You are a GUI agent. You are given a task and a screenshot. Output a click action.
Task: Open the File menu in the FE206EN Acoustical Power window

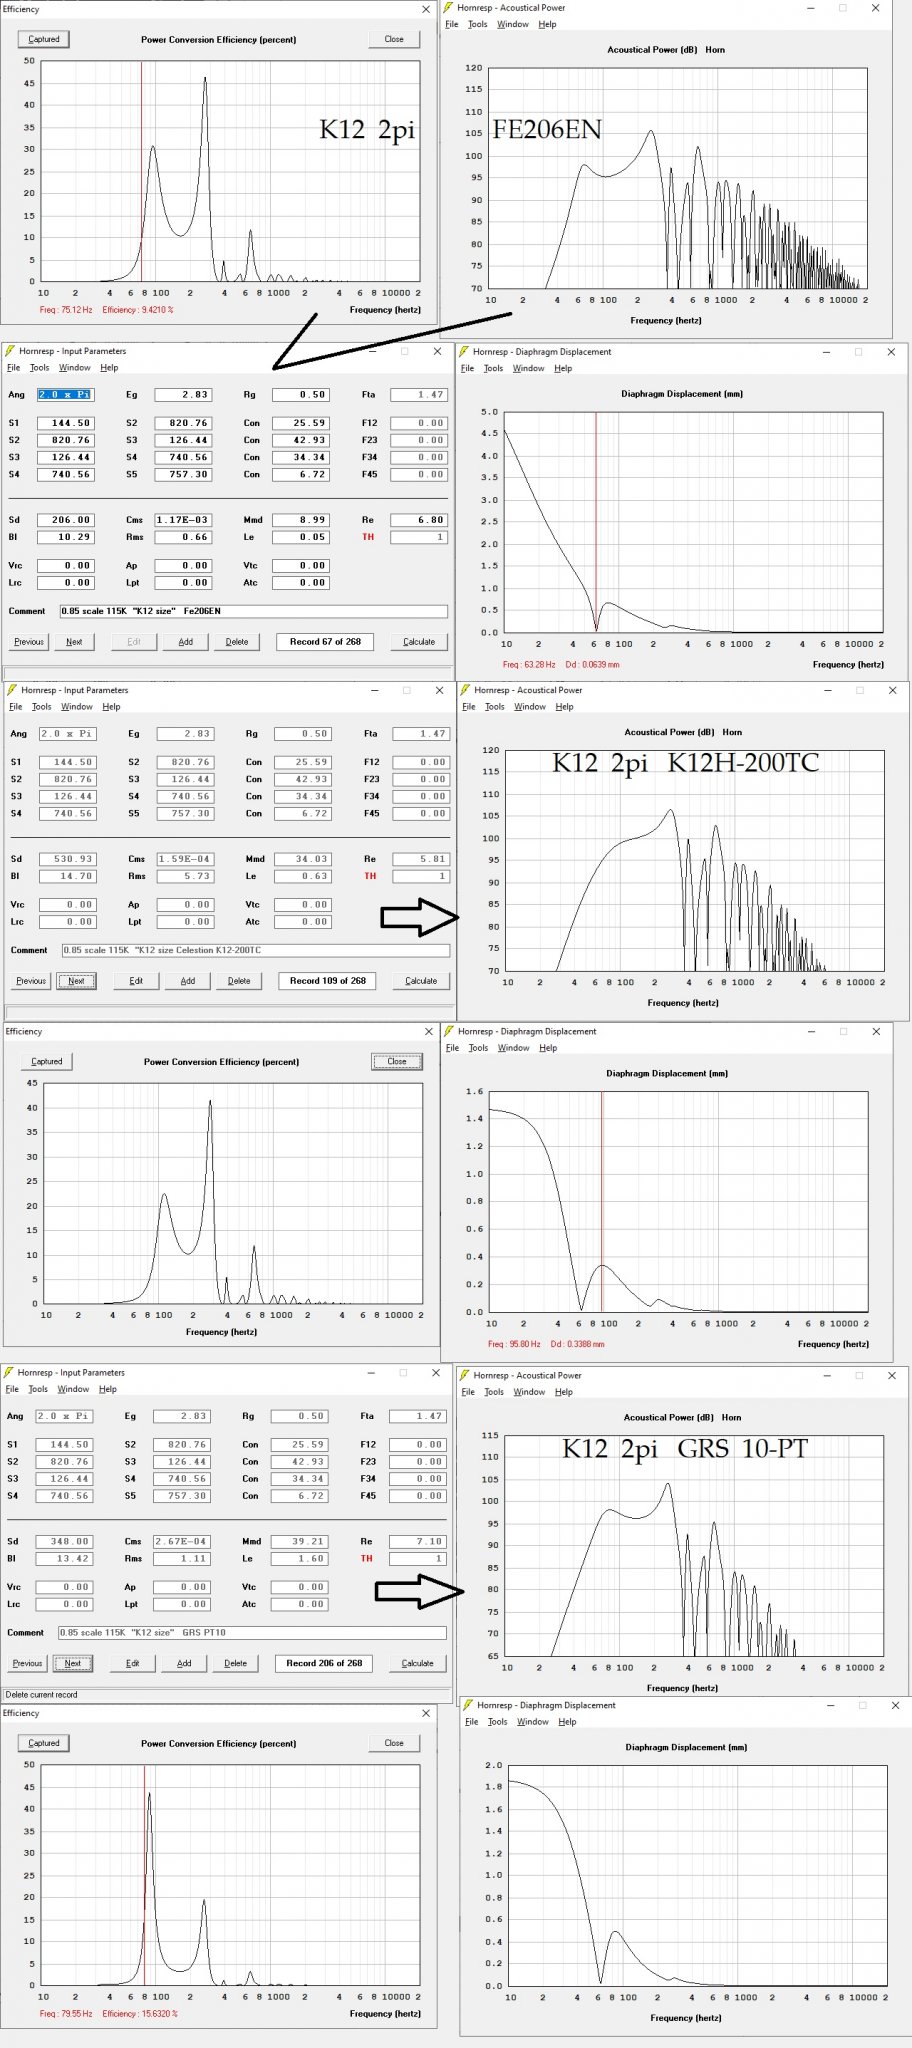coord(451,24)
